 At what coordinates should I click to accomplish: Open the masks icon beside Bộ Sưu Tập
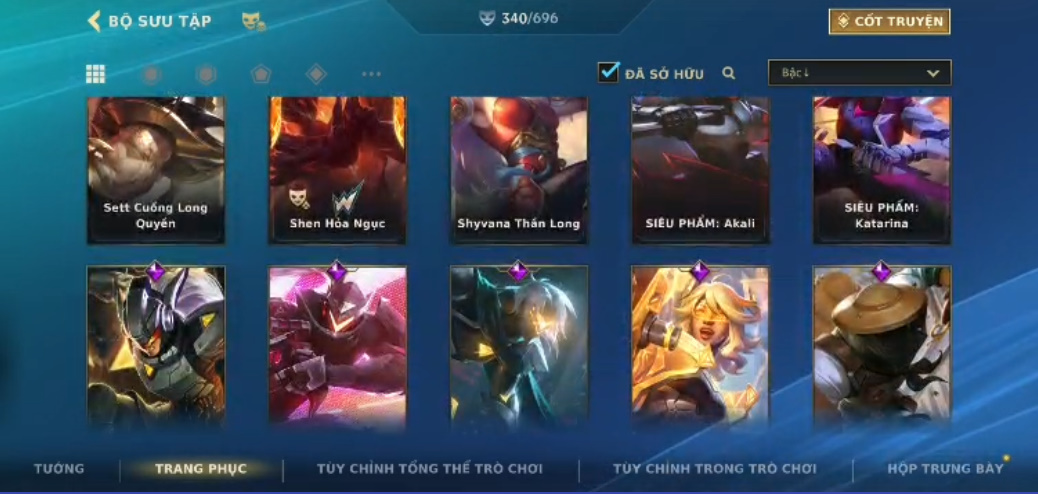254,21
